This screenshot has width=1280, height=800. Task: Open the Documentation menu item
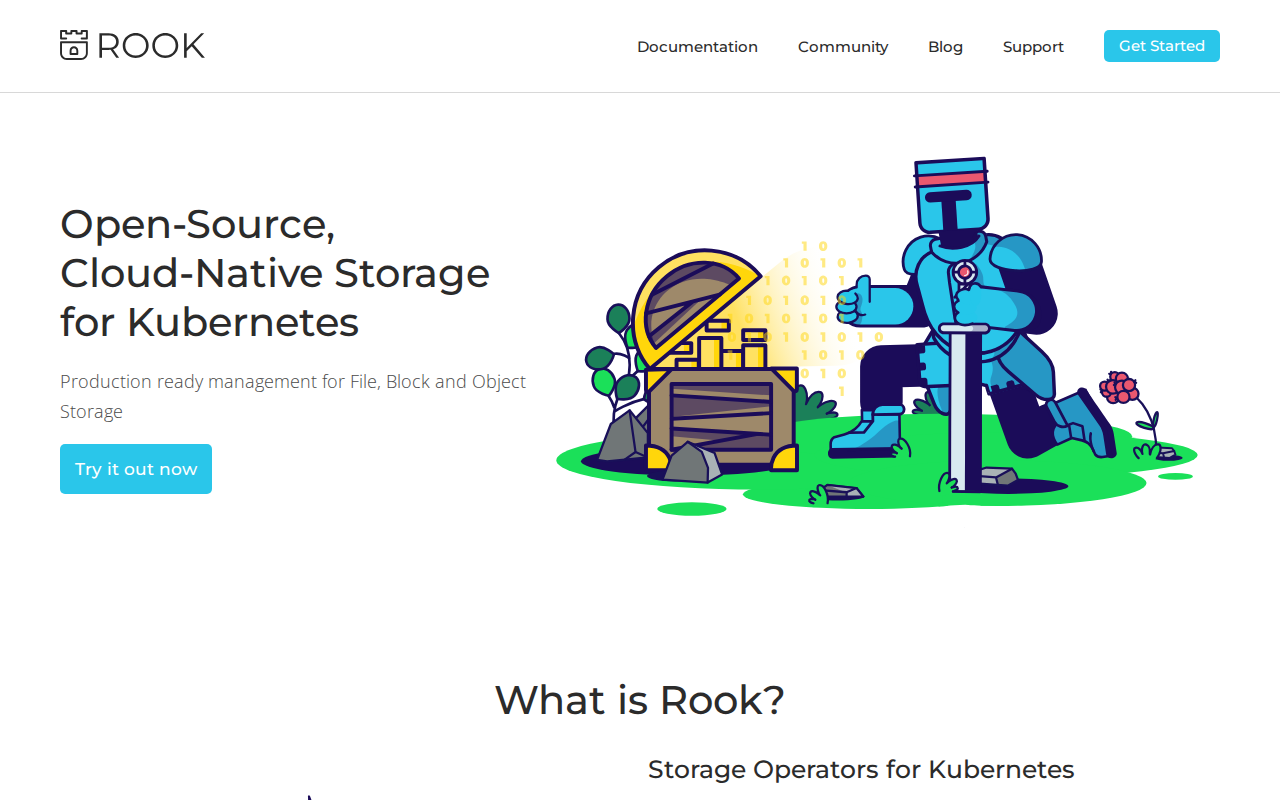point(697,47)
